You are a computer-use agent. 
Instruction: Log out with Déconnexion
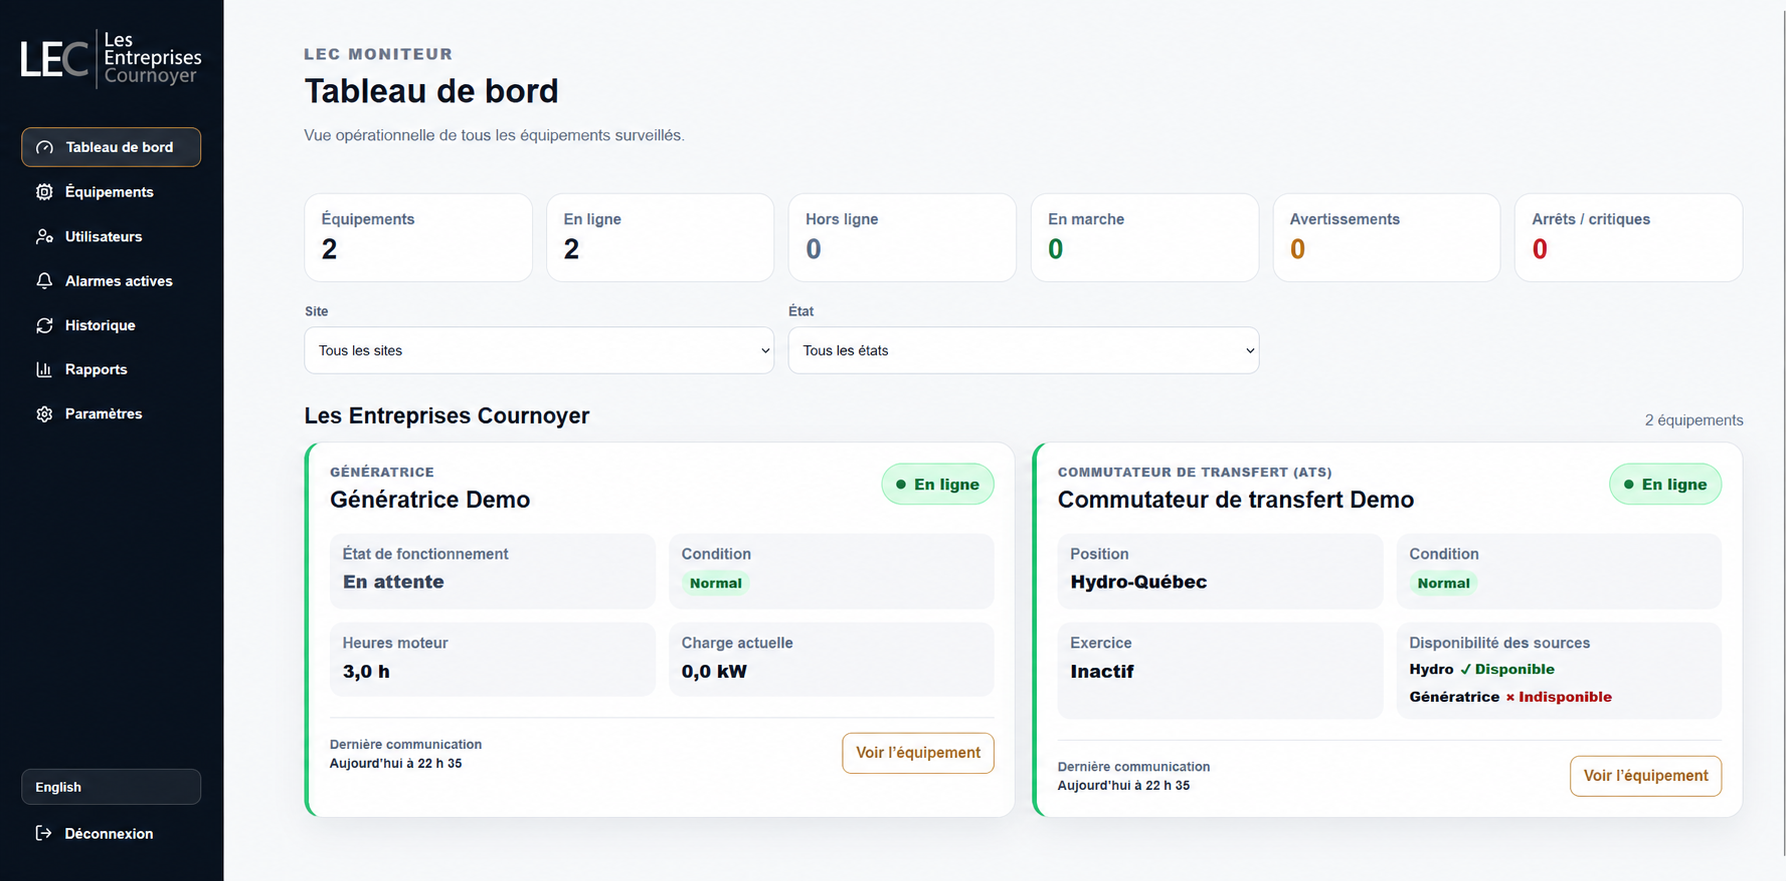click(111, 833)
